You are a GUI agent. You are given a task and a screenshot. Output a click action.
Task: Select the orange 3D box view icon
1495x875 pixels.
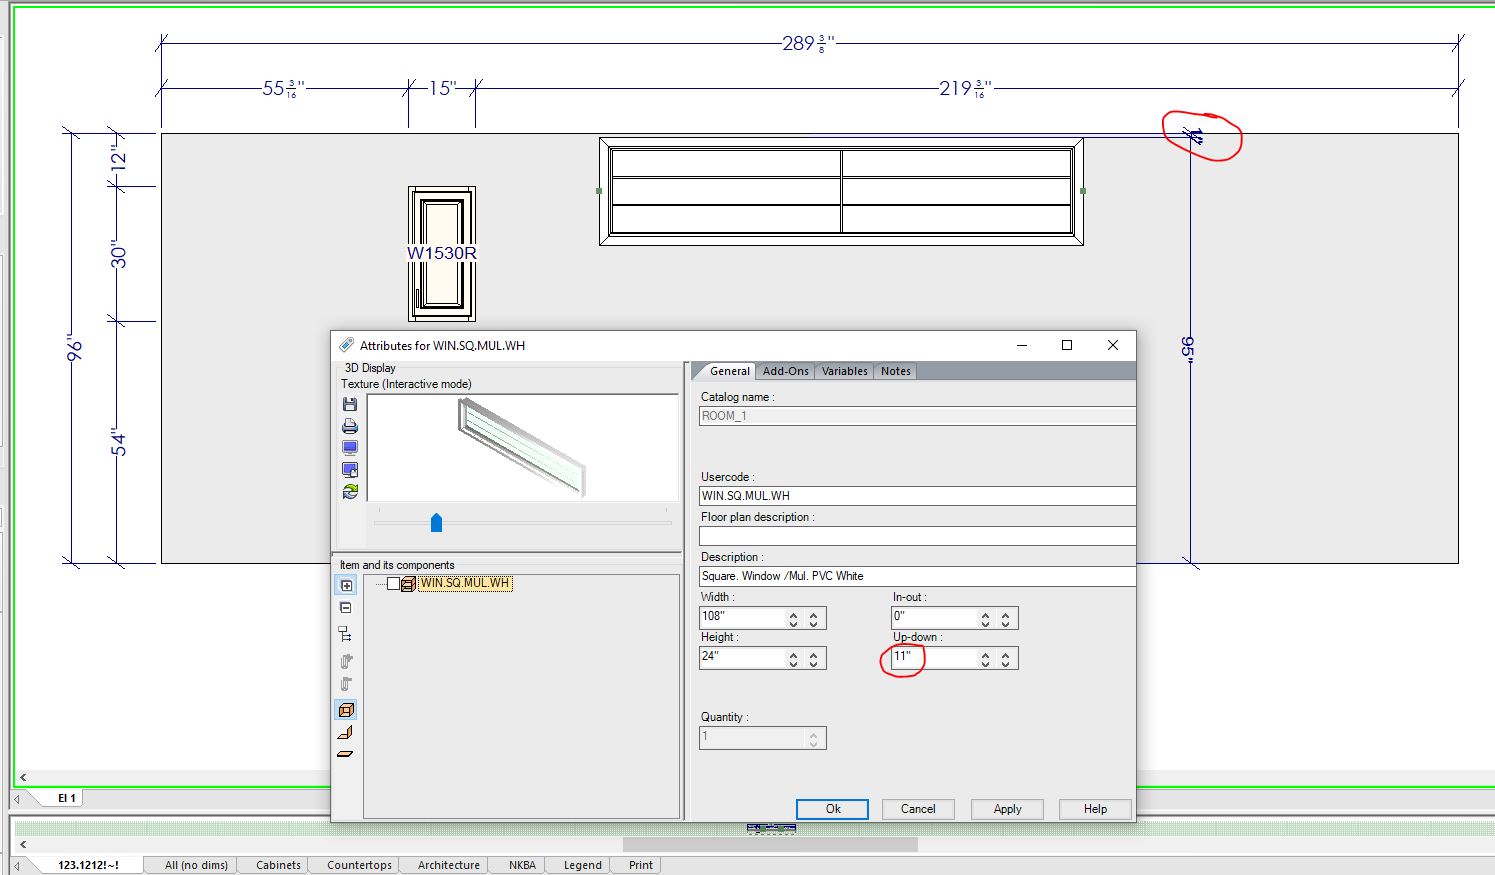(346, 710)
